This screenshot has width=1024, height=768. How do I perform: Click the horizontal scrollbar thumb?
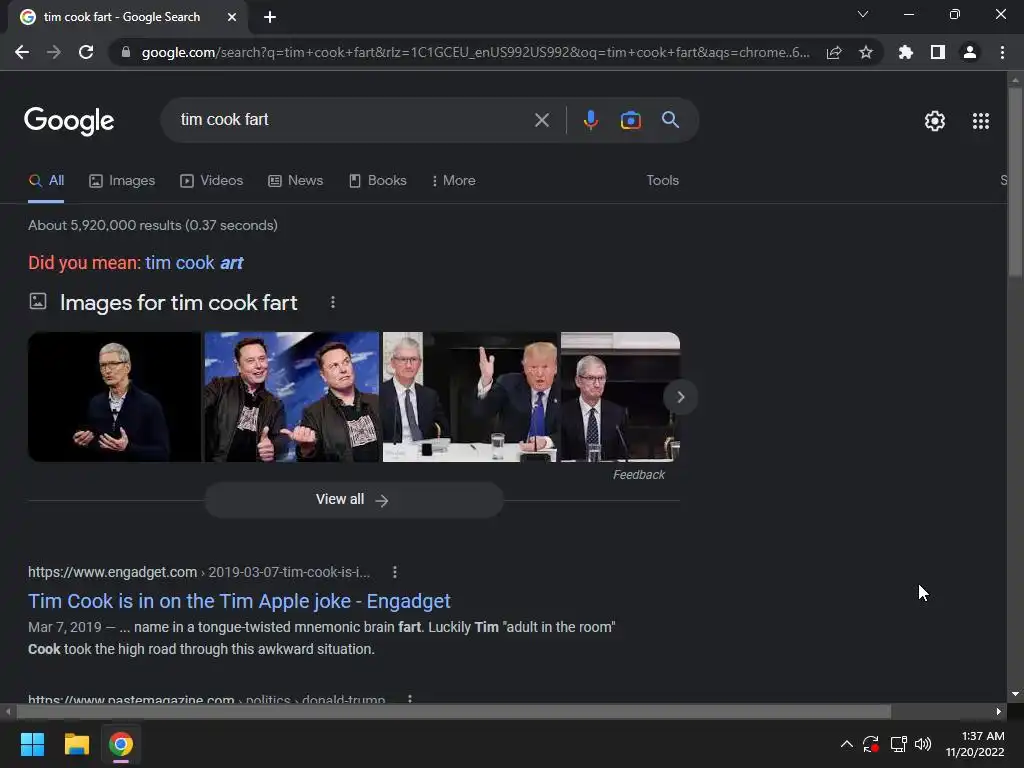[x=454, y=712]
